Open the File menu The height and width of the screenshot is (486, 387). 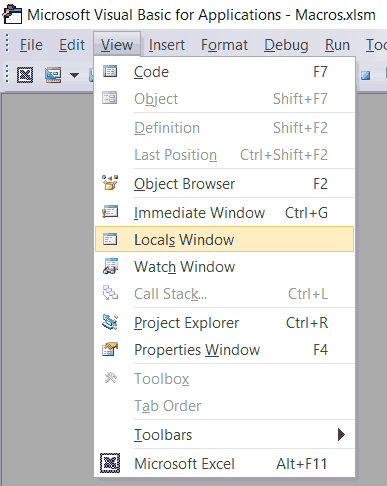point(31,45)
